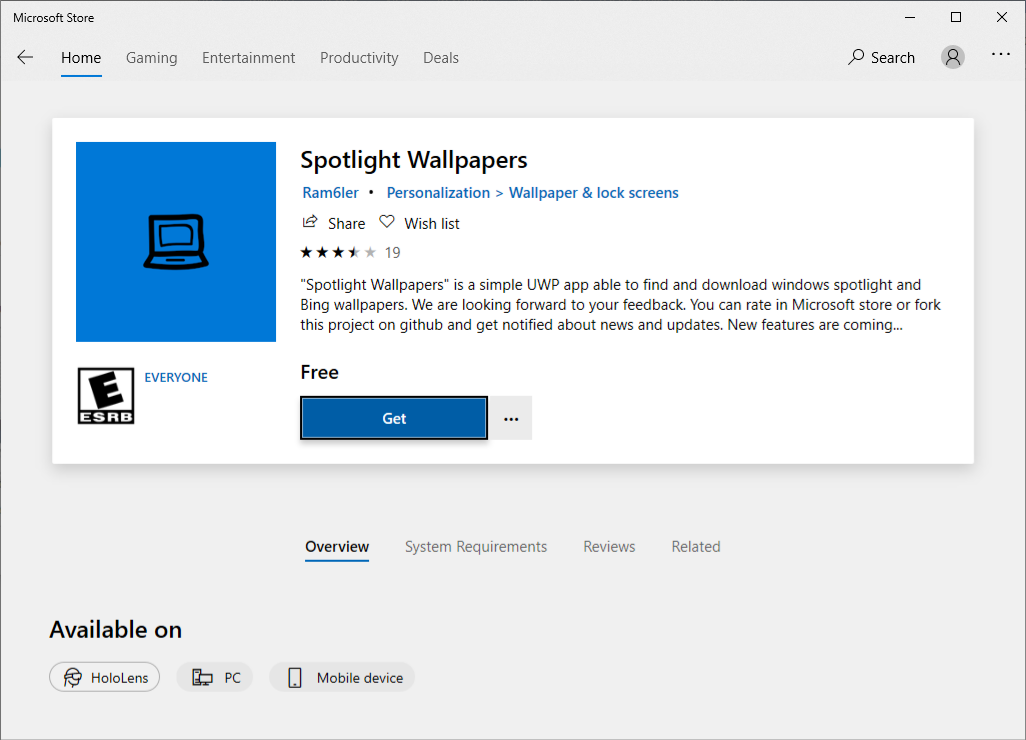Open more options next to Get
This screenshot has height=740, width=1026.
(x=511, y=418)
